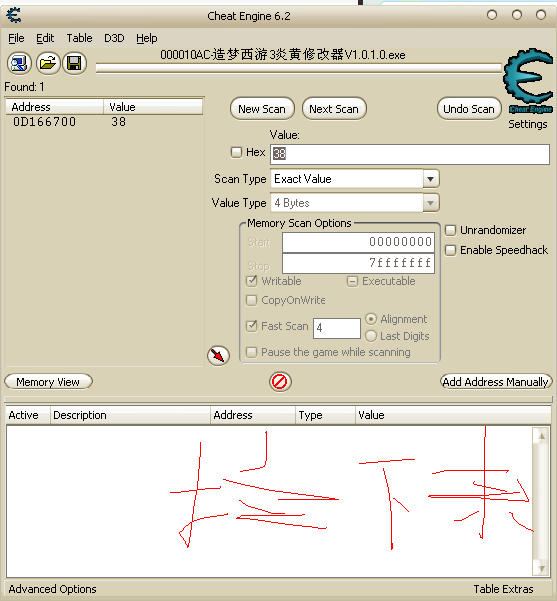Click the Undo Scan button
557x601 pixels.
coord(469,109)
